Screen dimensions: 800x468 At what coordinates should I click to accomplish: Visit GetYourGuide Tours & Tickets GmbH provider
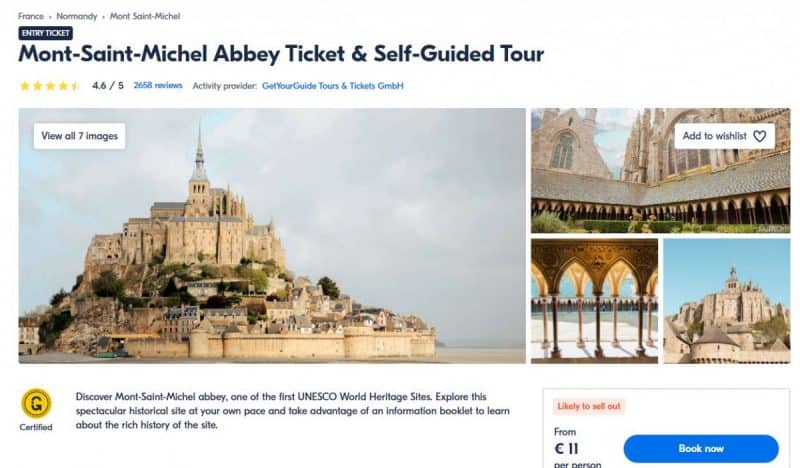coord(333,86)
